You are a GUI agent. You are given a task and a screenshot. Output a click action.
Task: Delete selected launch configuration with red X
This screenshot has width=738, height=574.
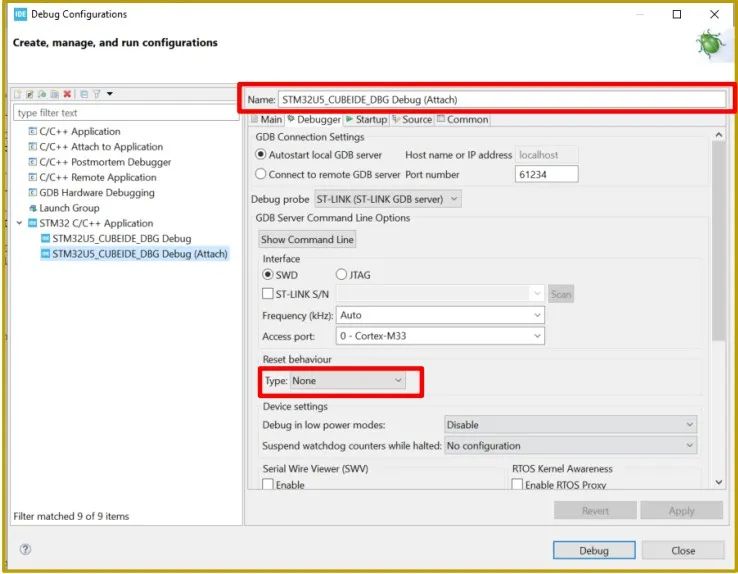[x=67, y=94]
